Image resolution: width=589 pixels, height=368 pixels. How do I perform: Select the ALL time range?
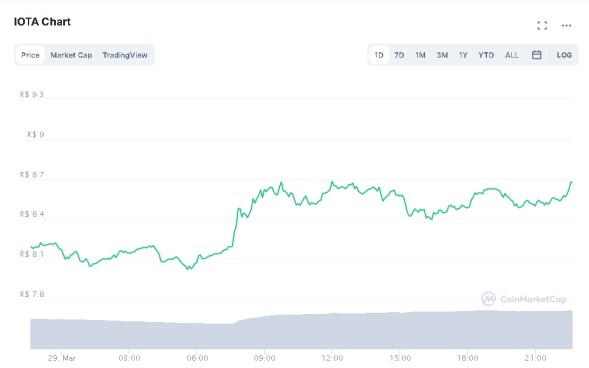pyautogui.click(x=512, y=55)
